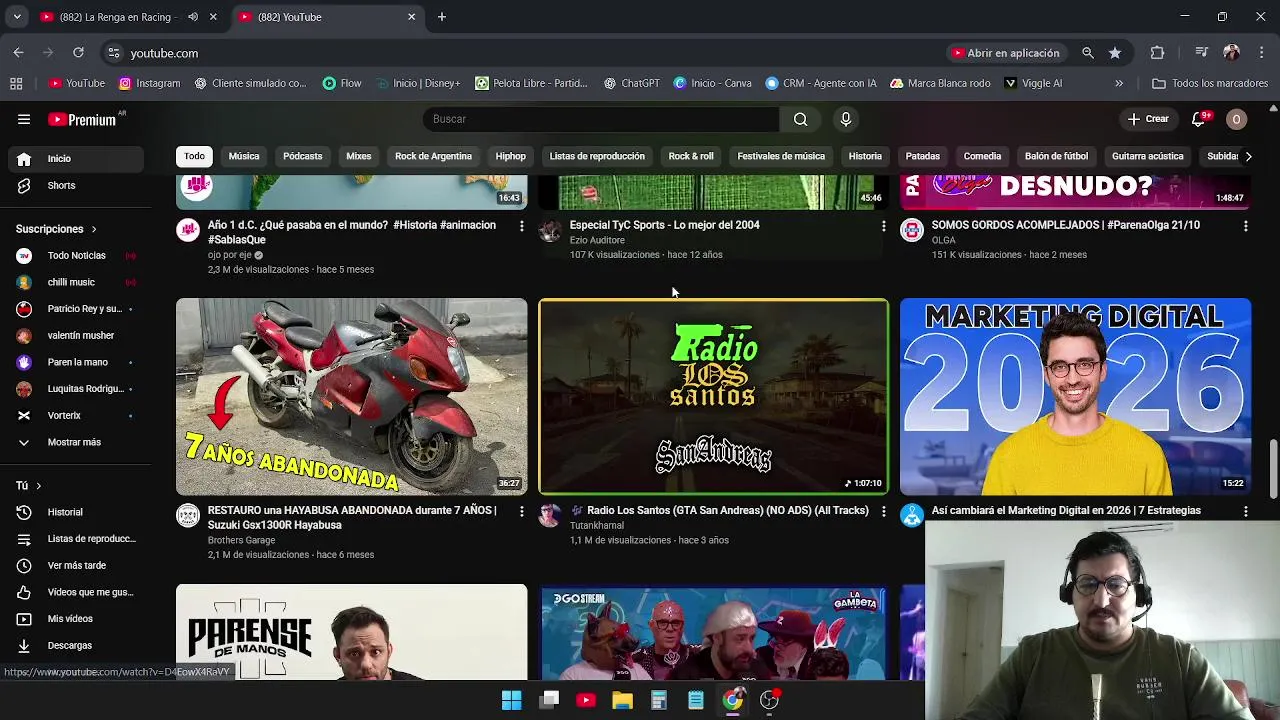
Task: Bookmark this page with star icon
Action: click(1115, 53)
